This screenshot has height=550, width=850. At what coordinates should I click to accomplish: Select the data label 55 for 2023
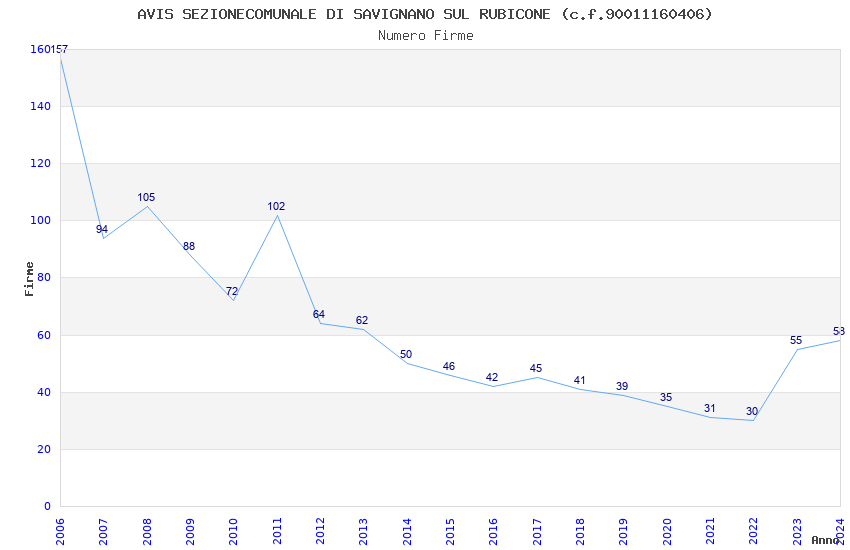[796, 340]
